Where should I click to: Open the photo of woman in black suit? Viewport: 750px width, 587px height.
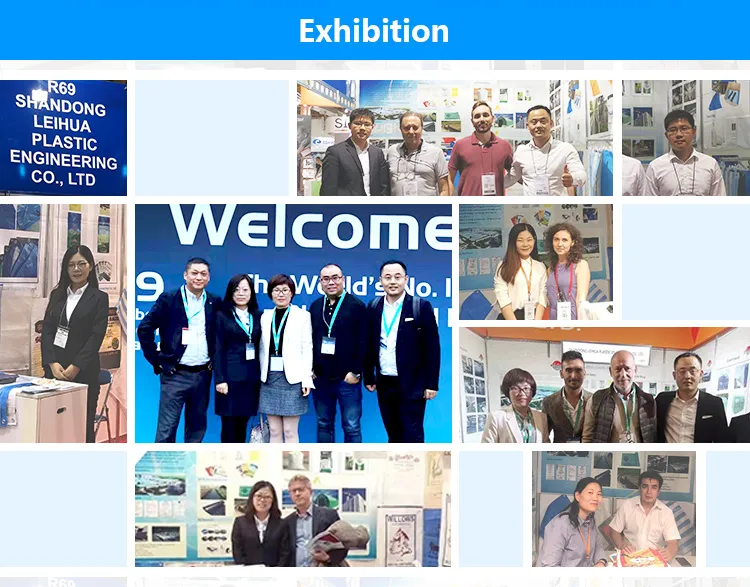(63, 322)
